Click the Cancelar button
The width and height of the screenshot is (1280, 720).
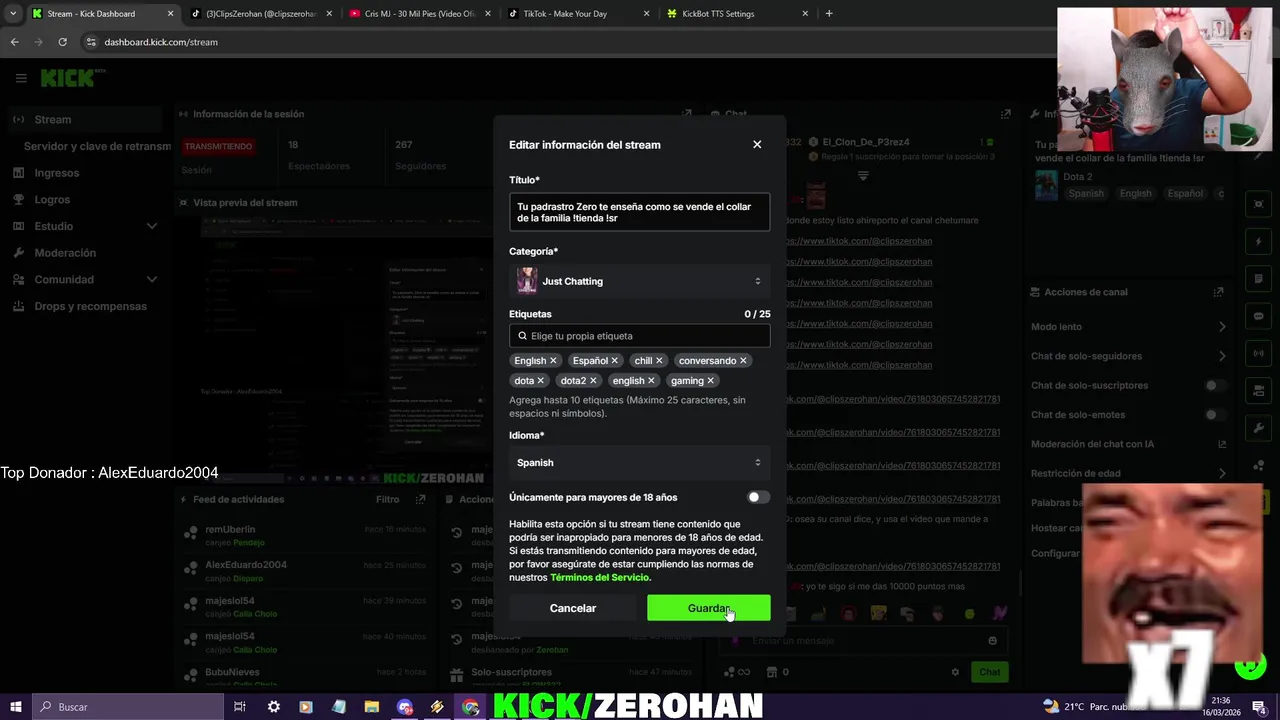pos(572,608)
